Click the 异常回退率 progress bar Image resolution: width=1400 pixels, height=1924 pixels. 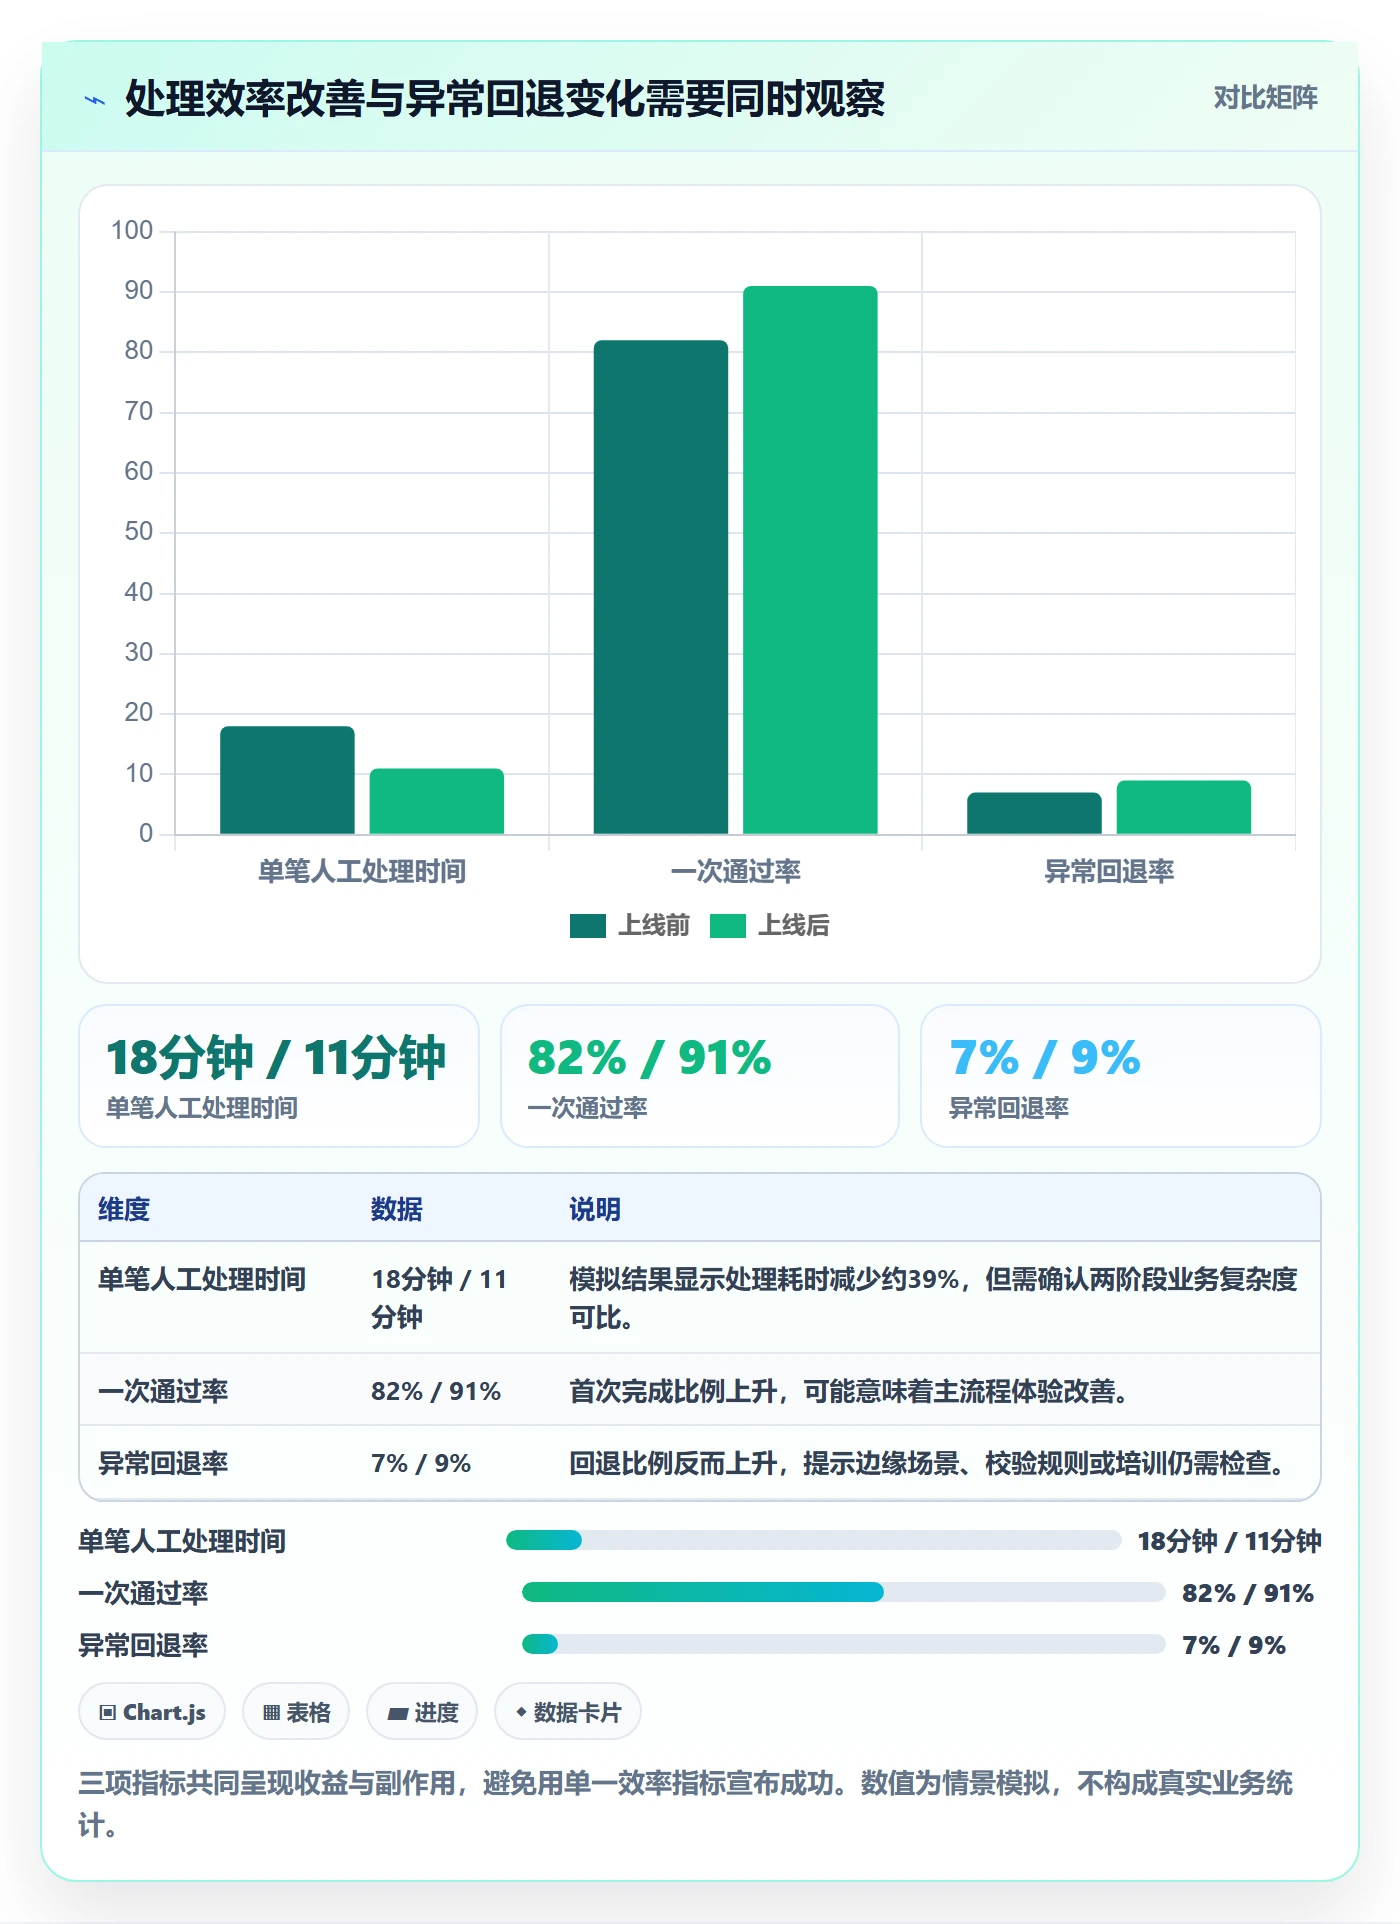point(843,1644)
